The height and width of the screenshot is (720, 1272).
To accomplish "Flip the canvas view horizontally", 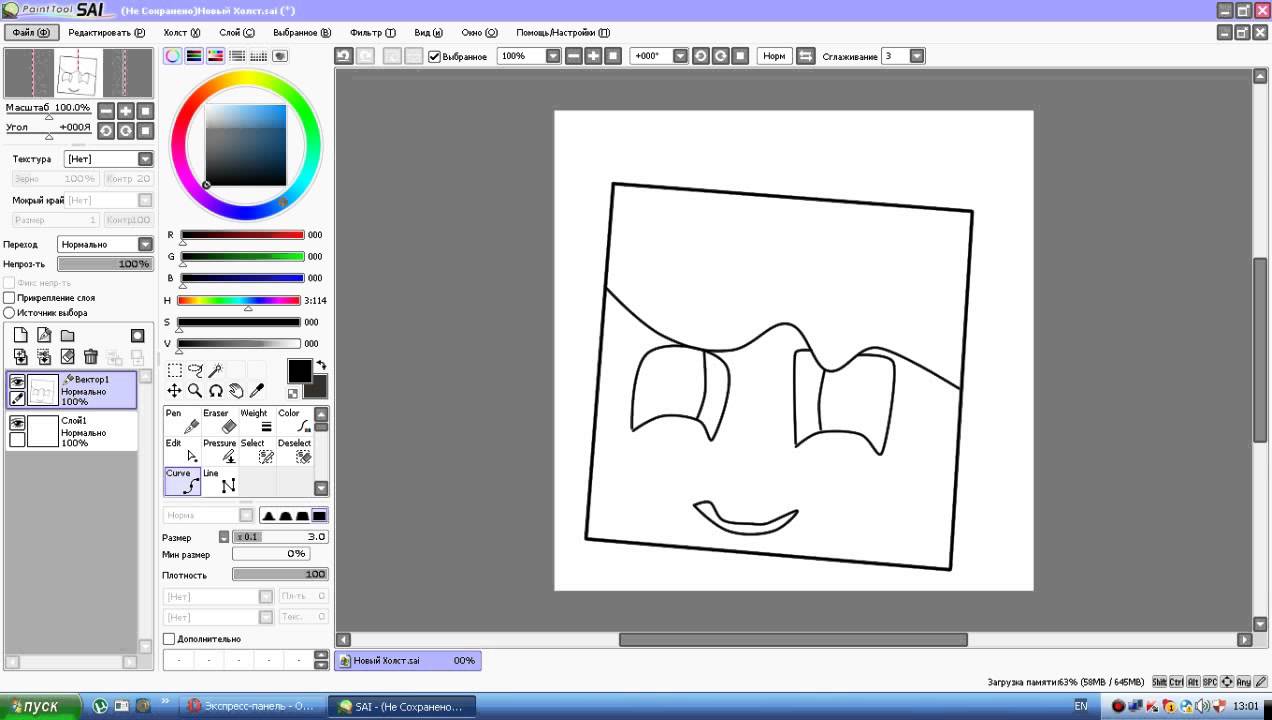I will pyautogui.click(x=805, y=56).
